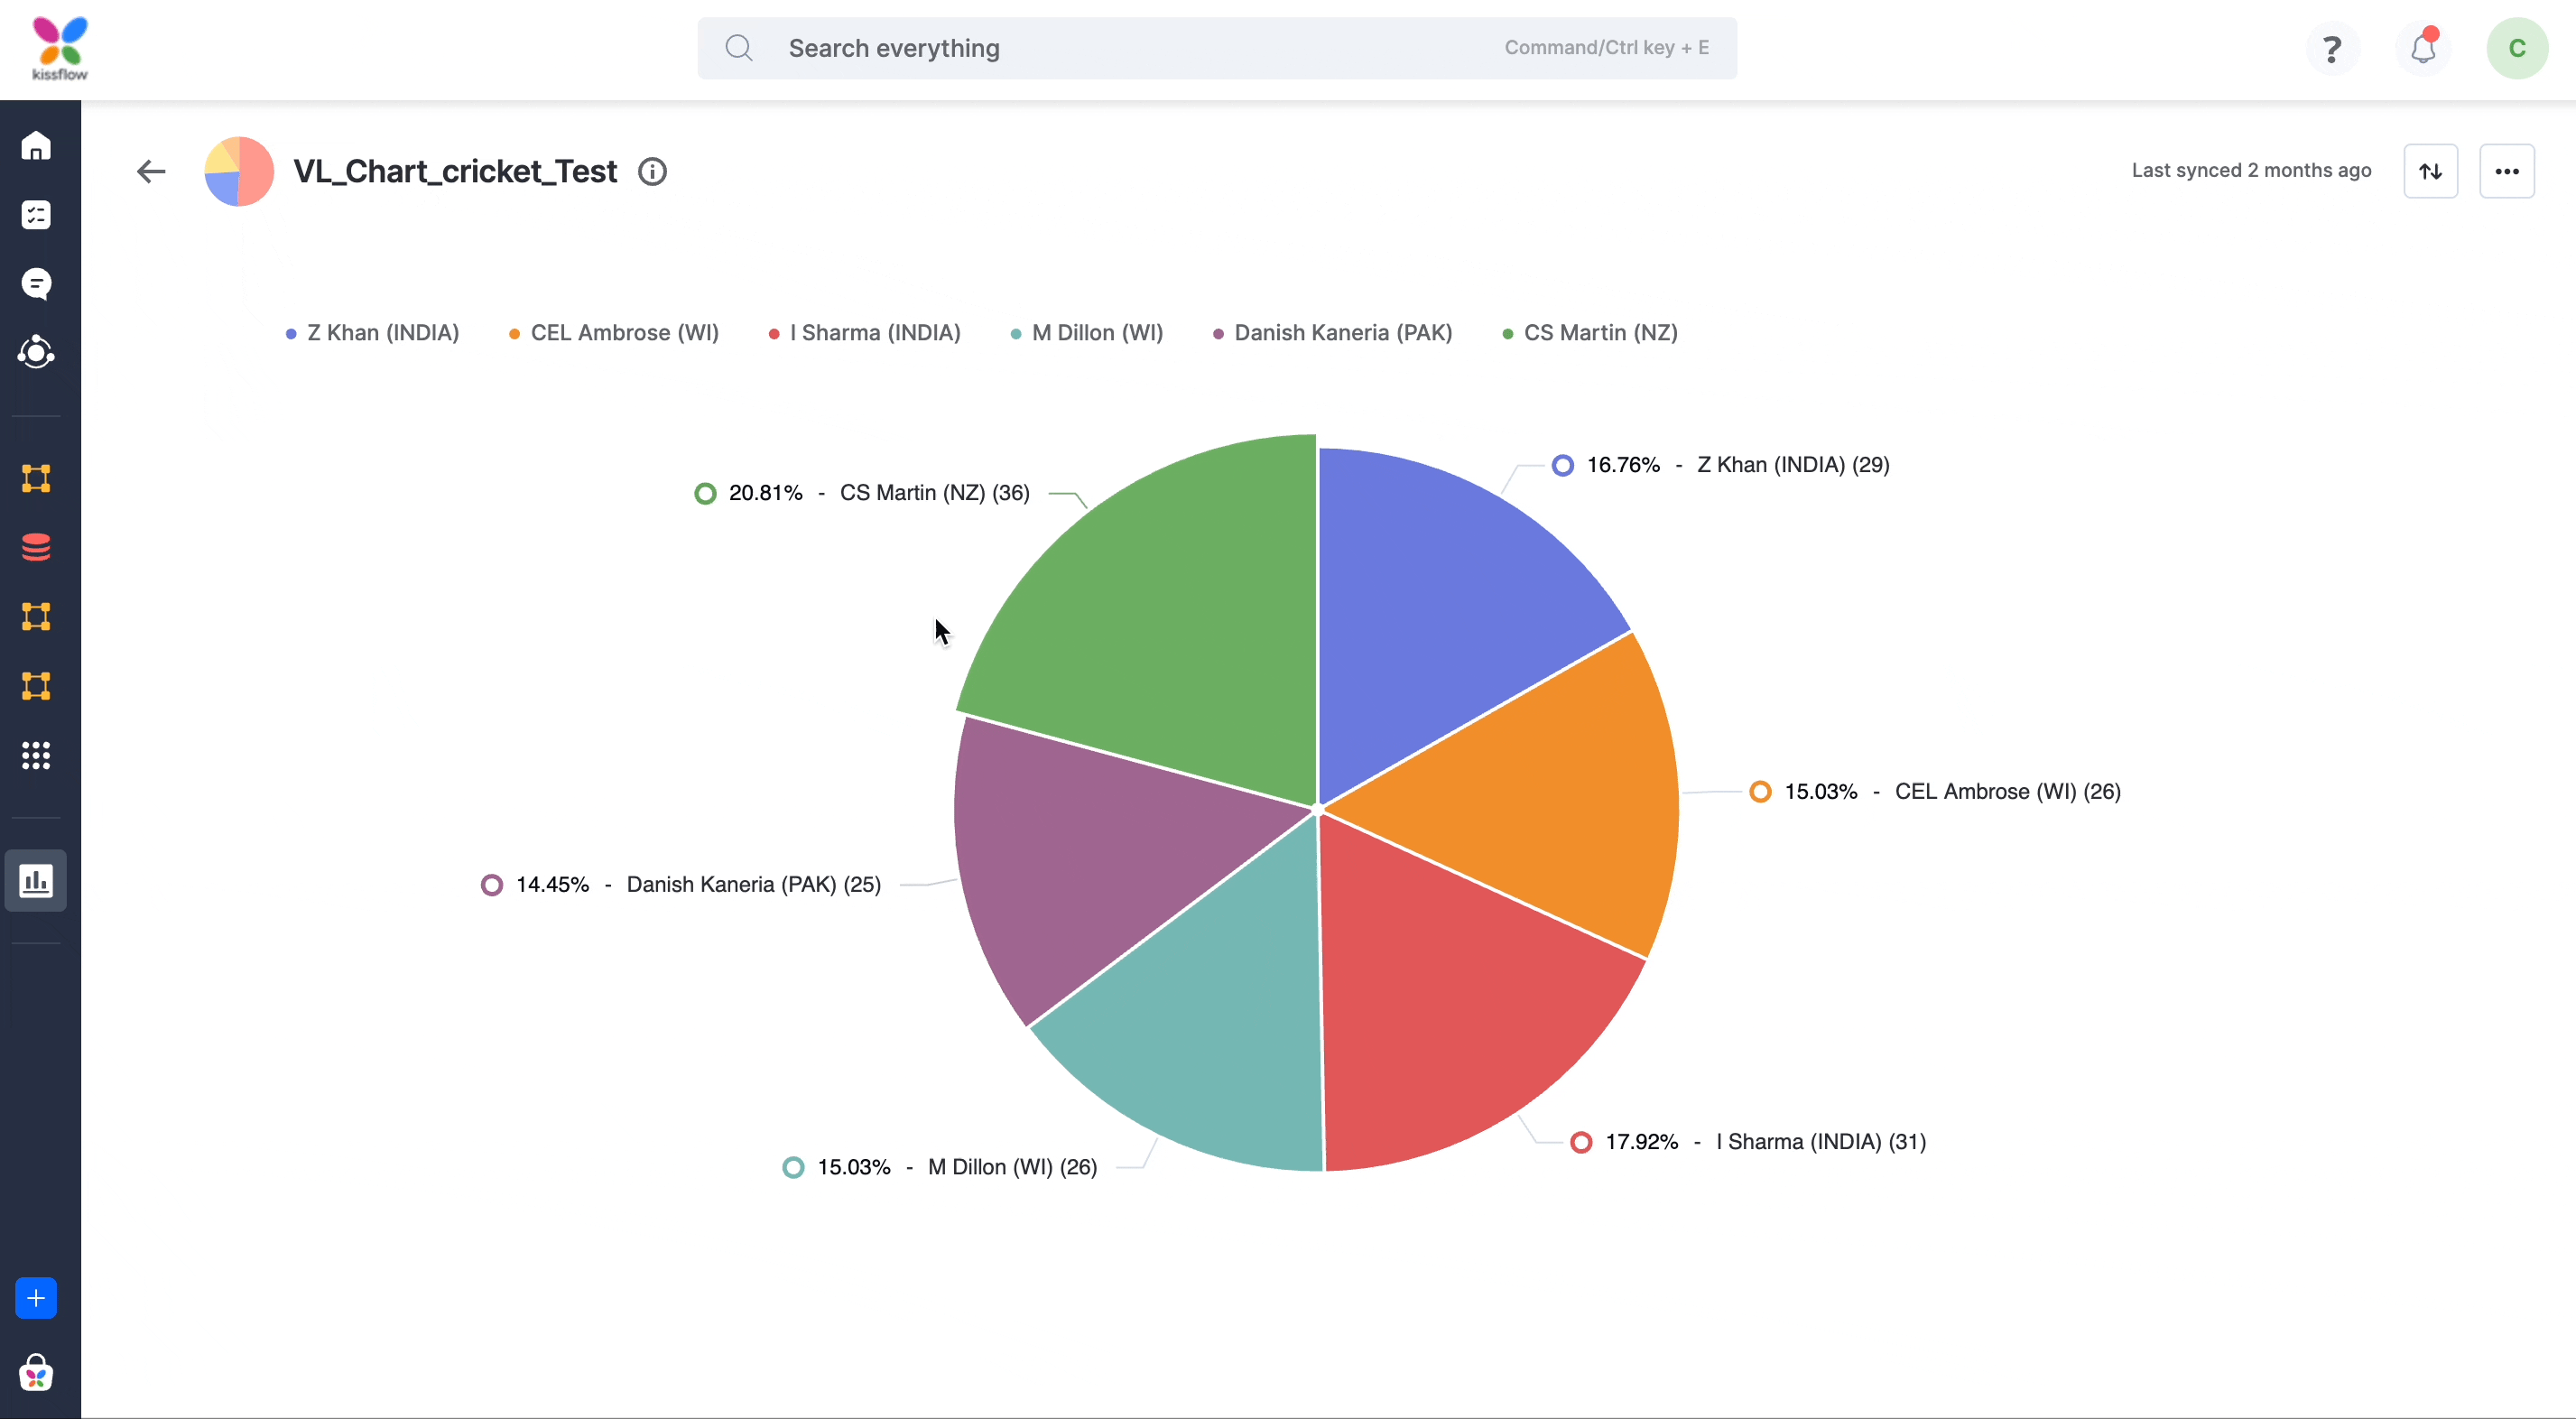This screenshot has width=2576, height=1419.
Task: Open the chat messages sidebar icon
Action: 36,284
